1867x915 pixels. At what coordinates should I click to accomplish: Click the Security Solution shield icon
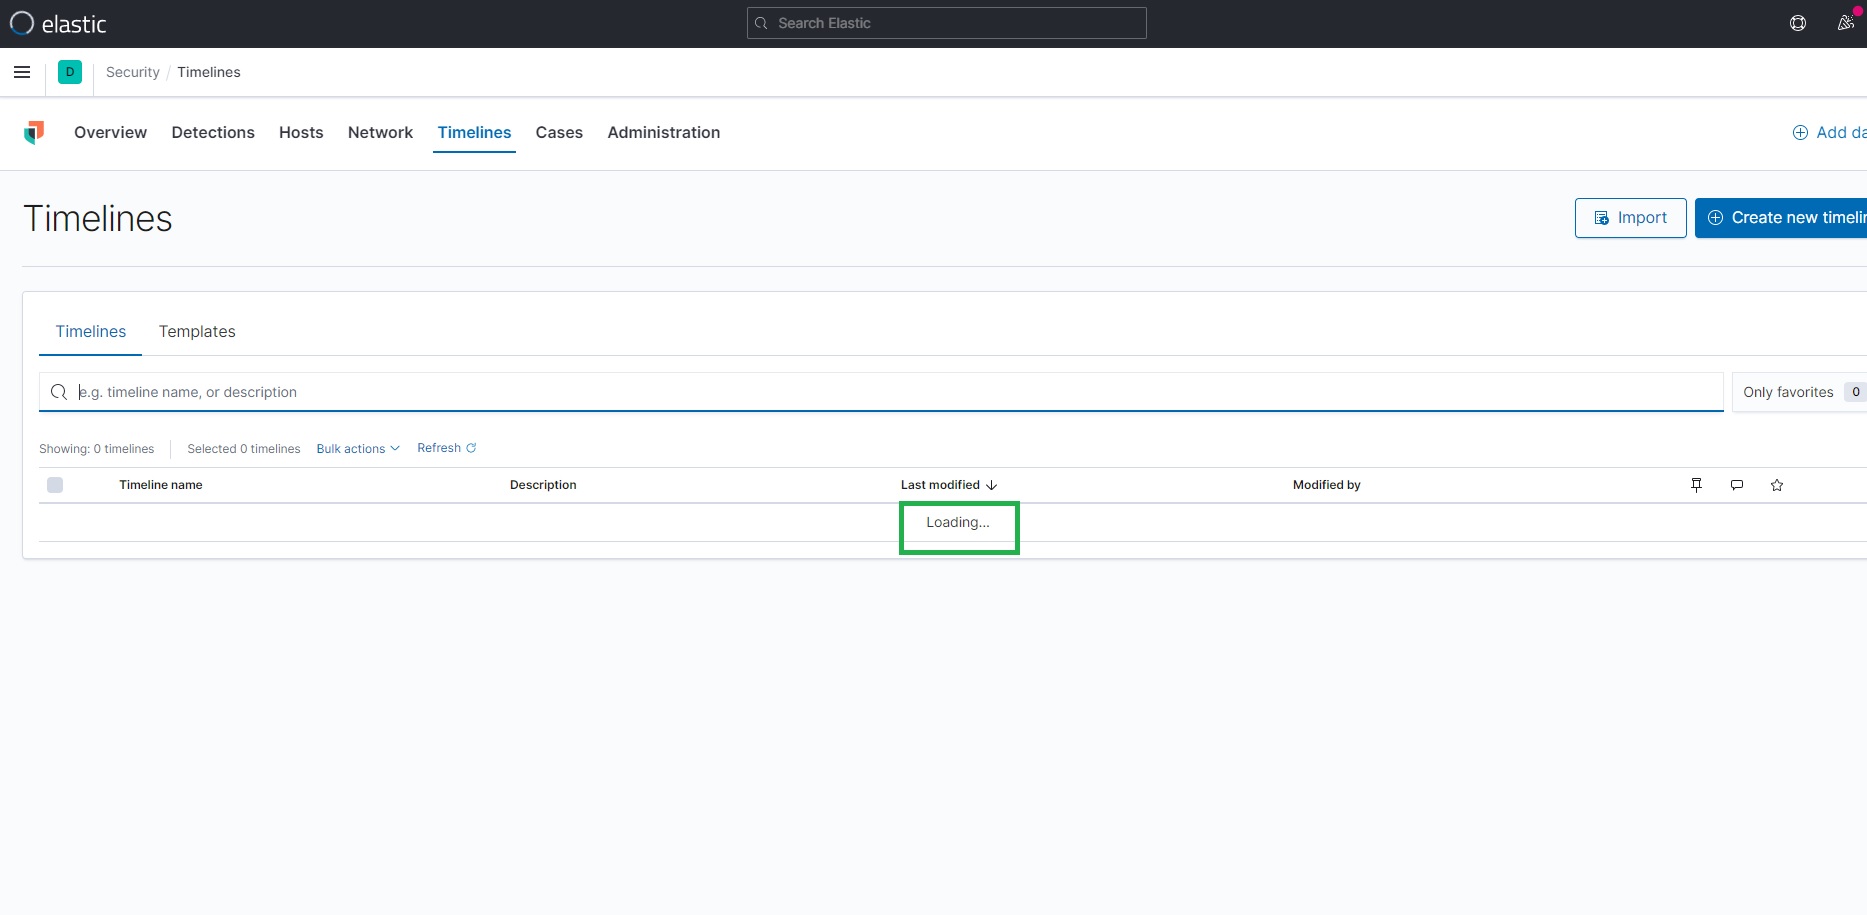[x=35, y=132]
